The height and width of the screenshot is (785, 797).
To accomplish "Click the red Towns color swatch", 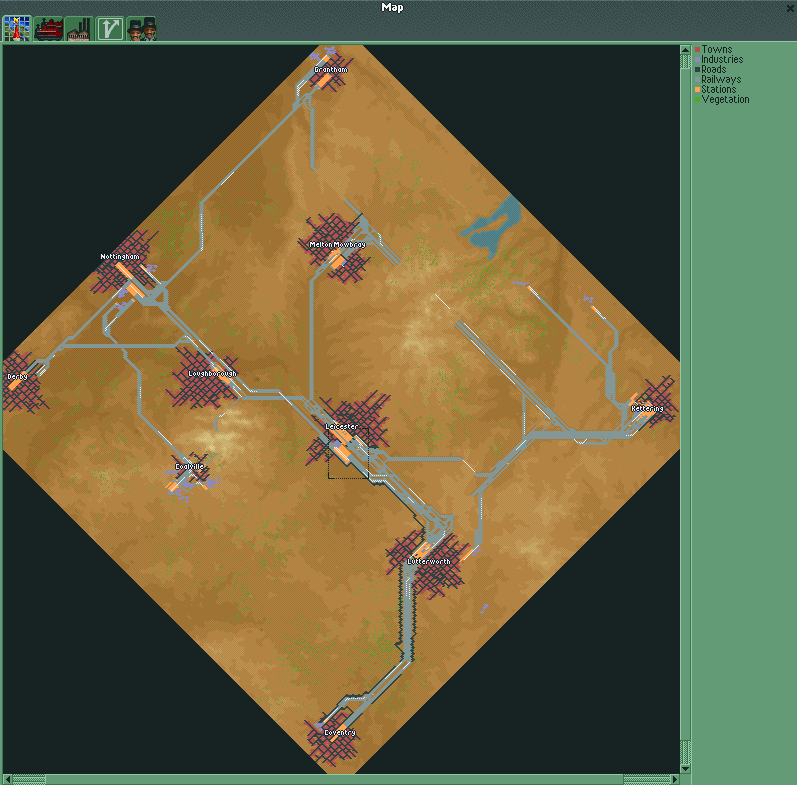I will point(697,49).
